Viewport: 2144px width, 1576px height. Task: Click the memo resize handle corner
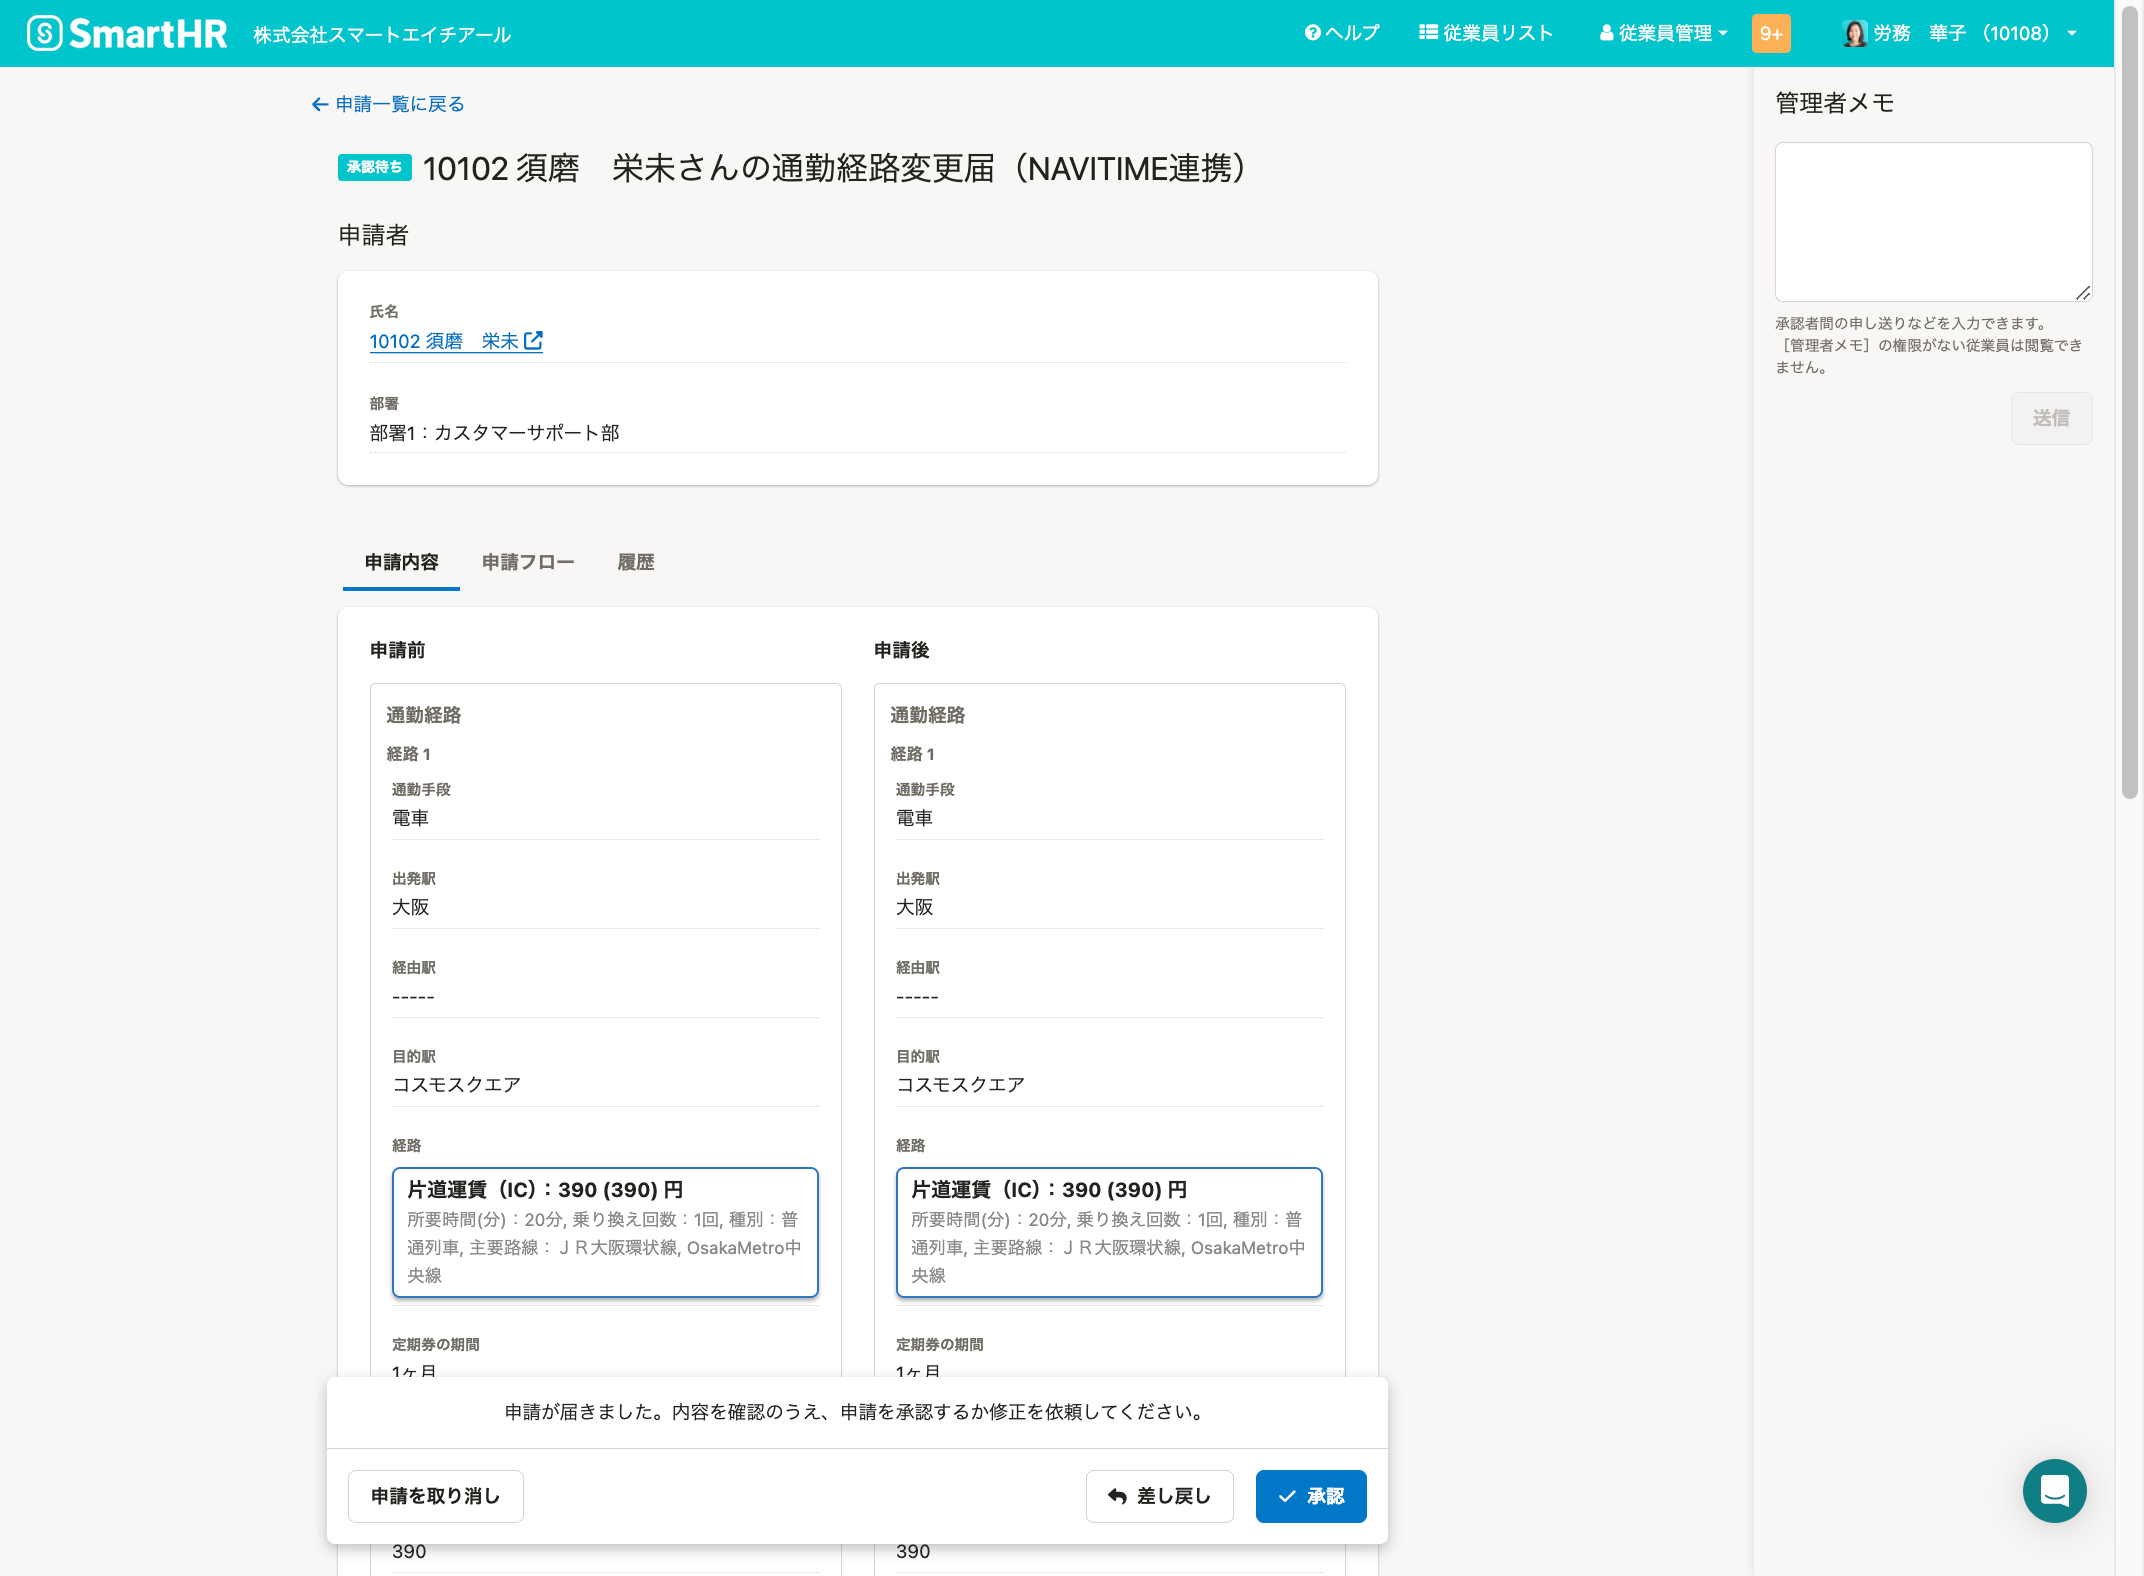click(x=2083, y=292)
